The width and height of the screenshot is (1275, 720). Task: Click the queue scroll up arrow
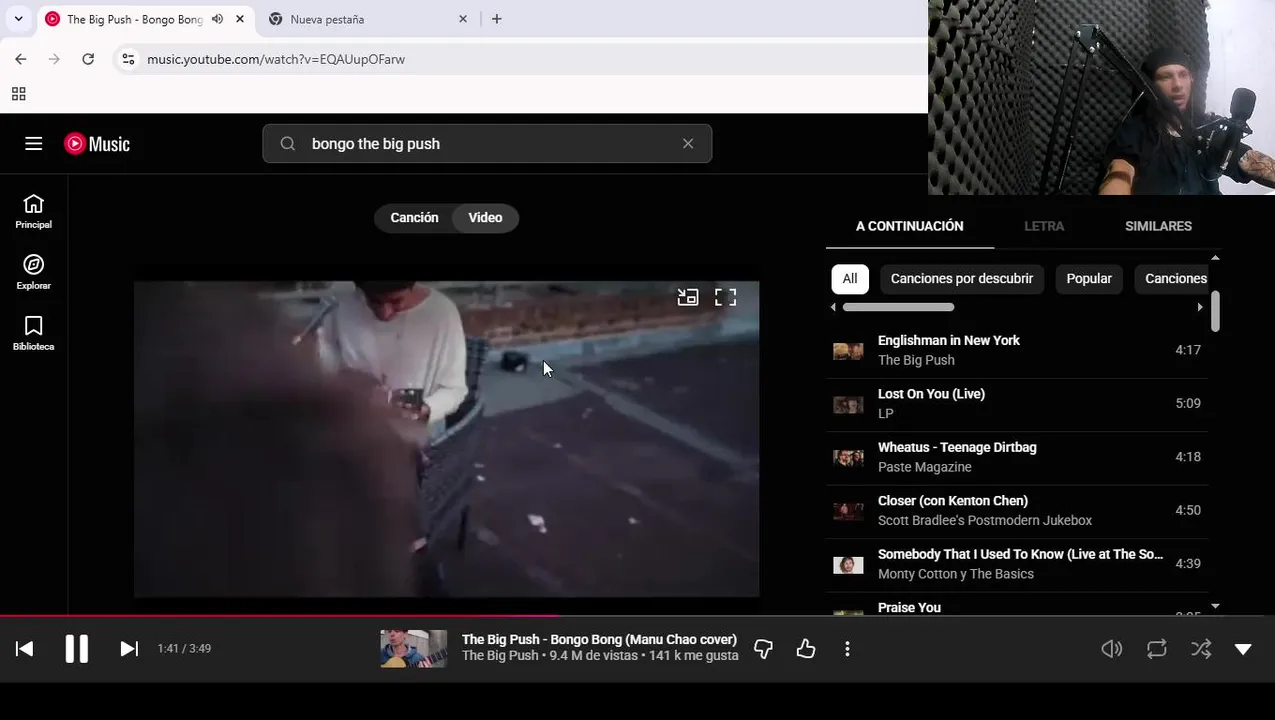pyautogui.click(x=1215, y=258)
